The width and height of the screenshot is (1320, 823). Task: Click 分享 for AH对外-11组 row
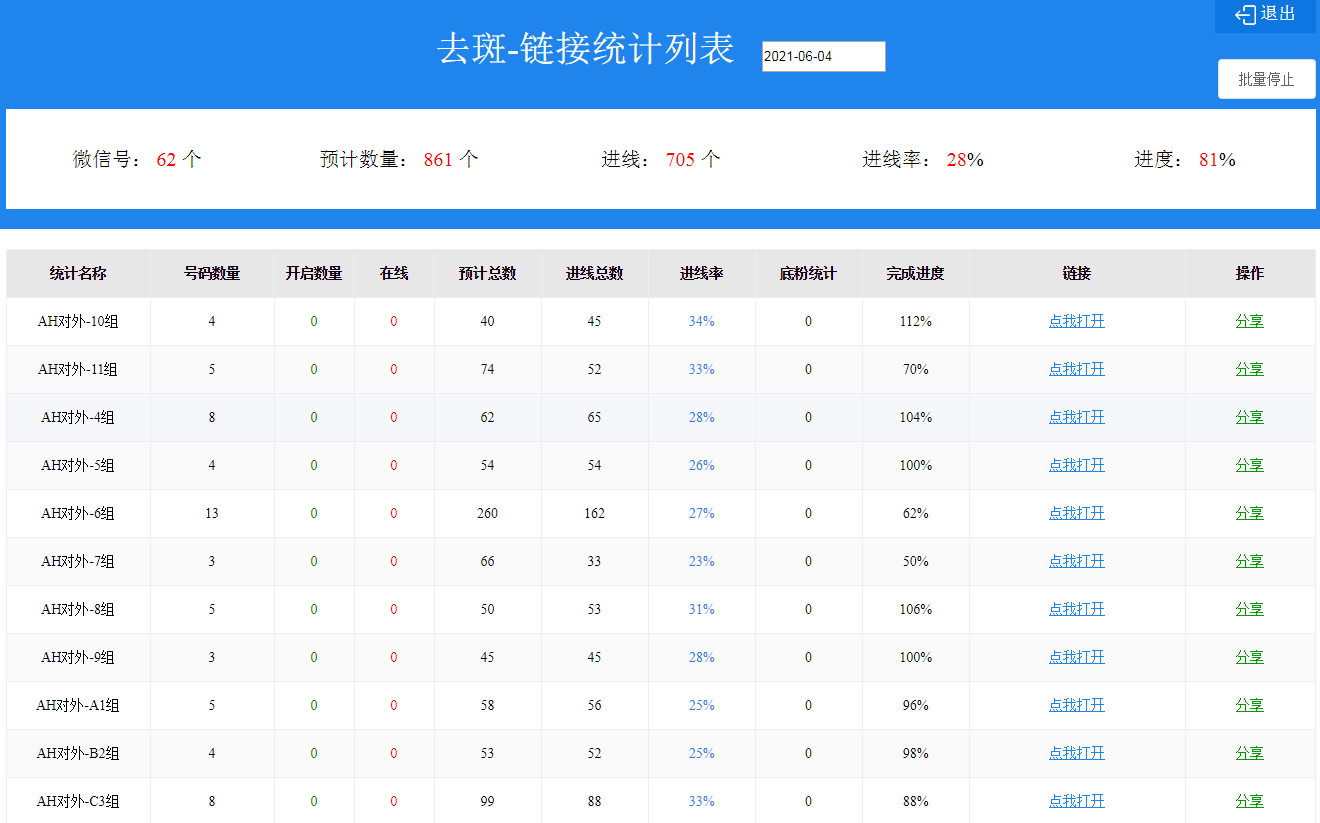[1249, 369]
